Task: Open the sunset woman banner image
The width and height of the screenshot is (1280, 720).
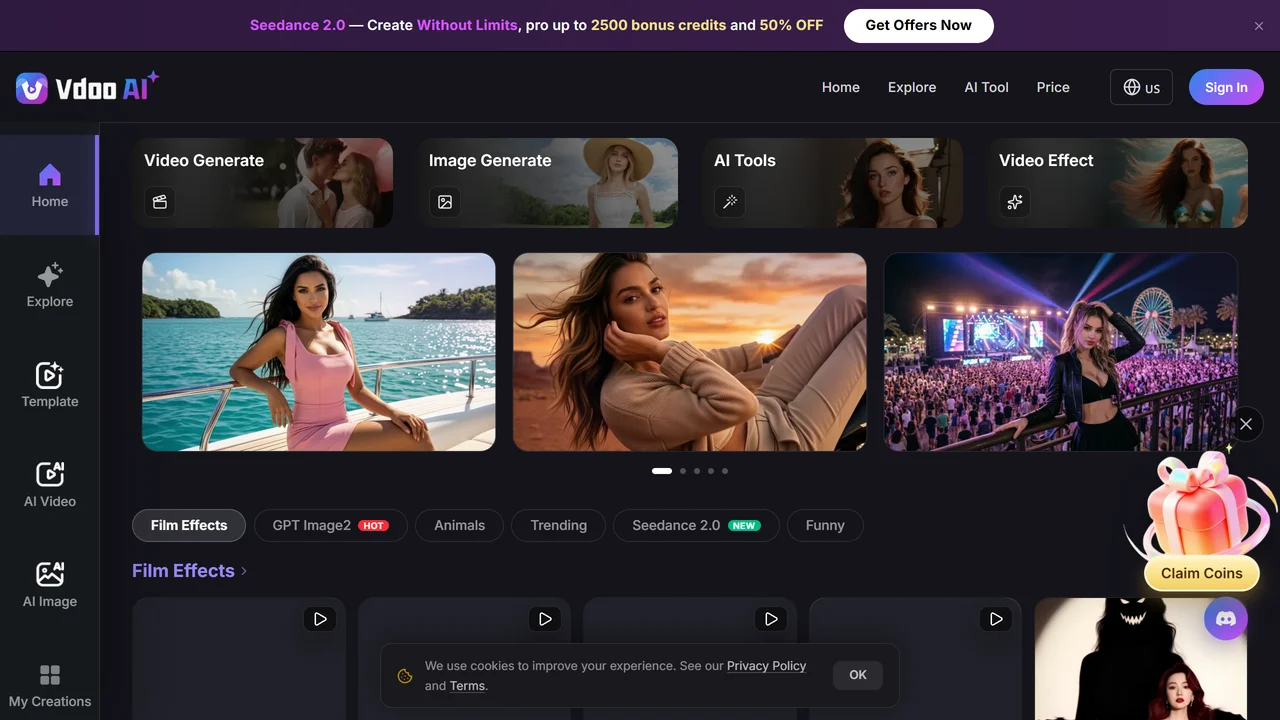Action: [x=690, y=352]
